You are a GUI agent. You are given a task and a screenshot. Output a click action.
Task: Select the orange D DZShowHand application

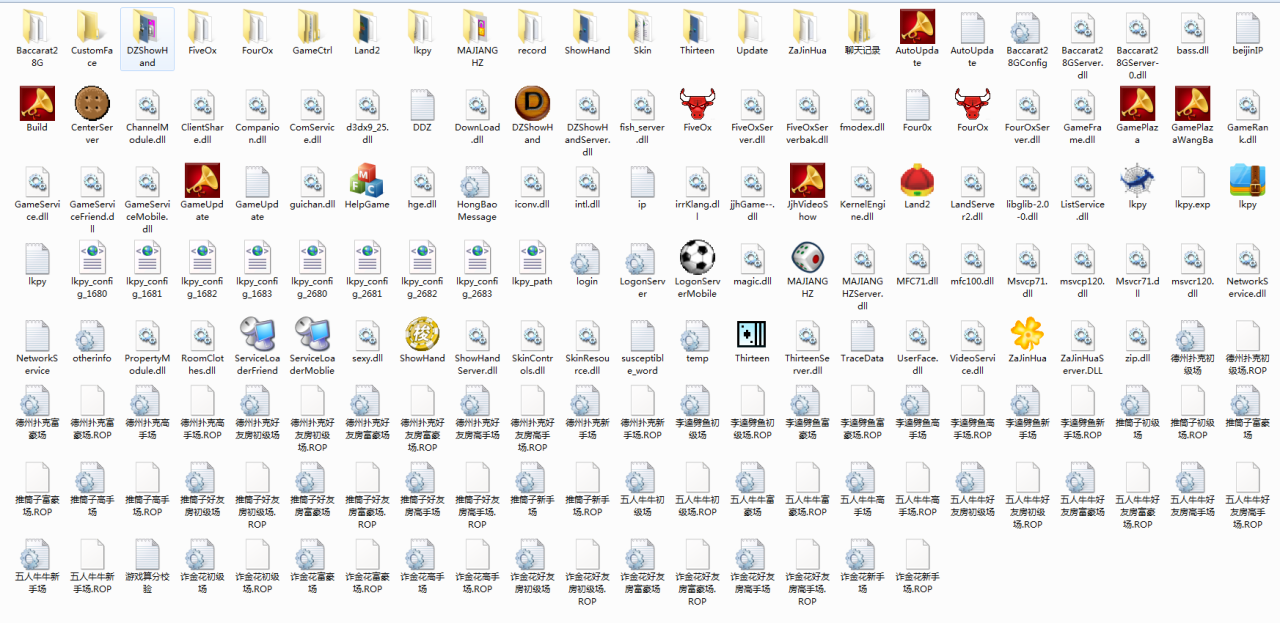[x=532, y=104]
